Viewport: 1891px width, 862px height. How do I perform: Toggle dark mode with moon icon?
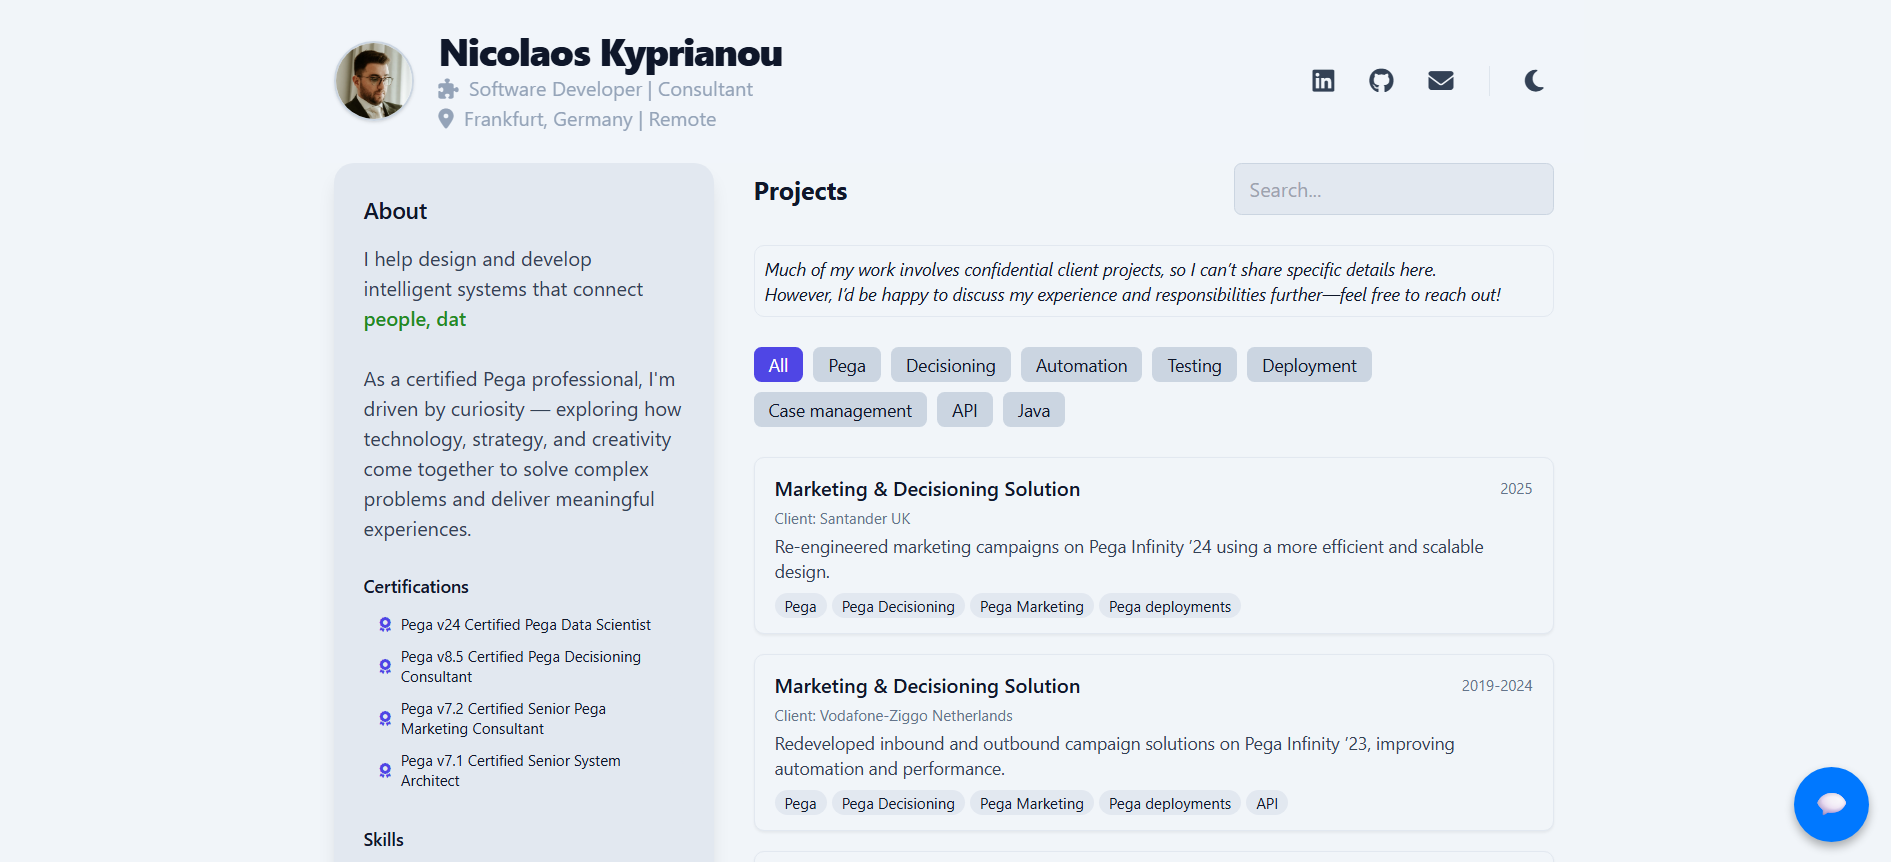[x=1534, y=81]
